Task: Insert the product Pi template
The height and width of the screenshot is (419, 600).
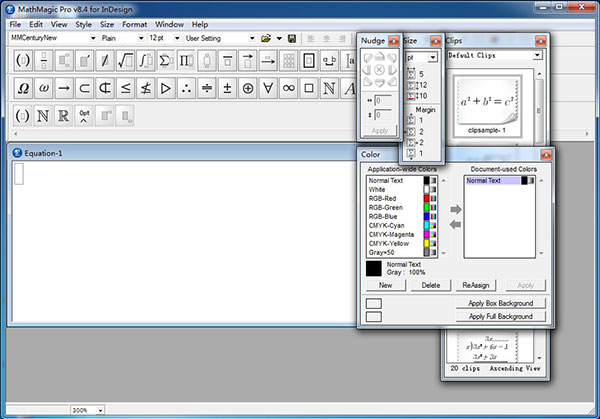Action: (187, 61)
